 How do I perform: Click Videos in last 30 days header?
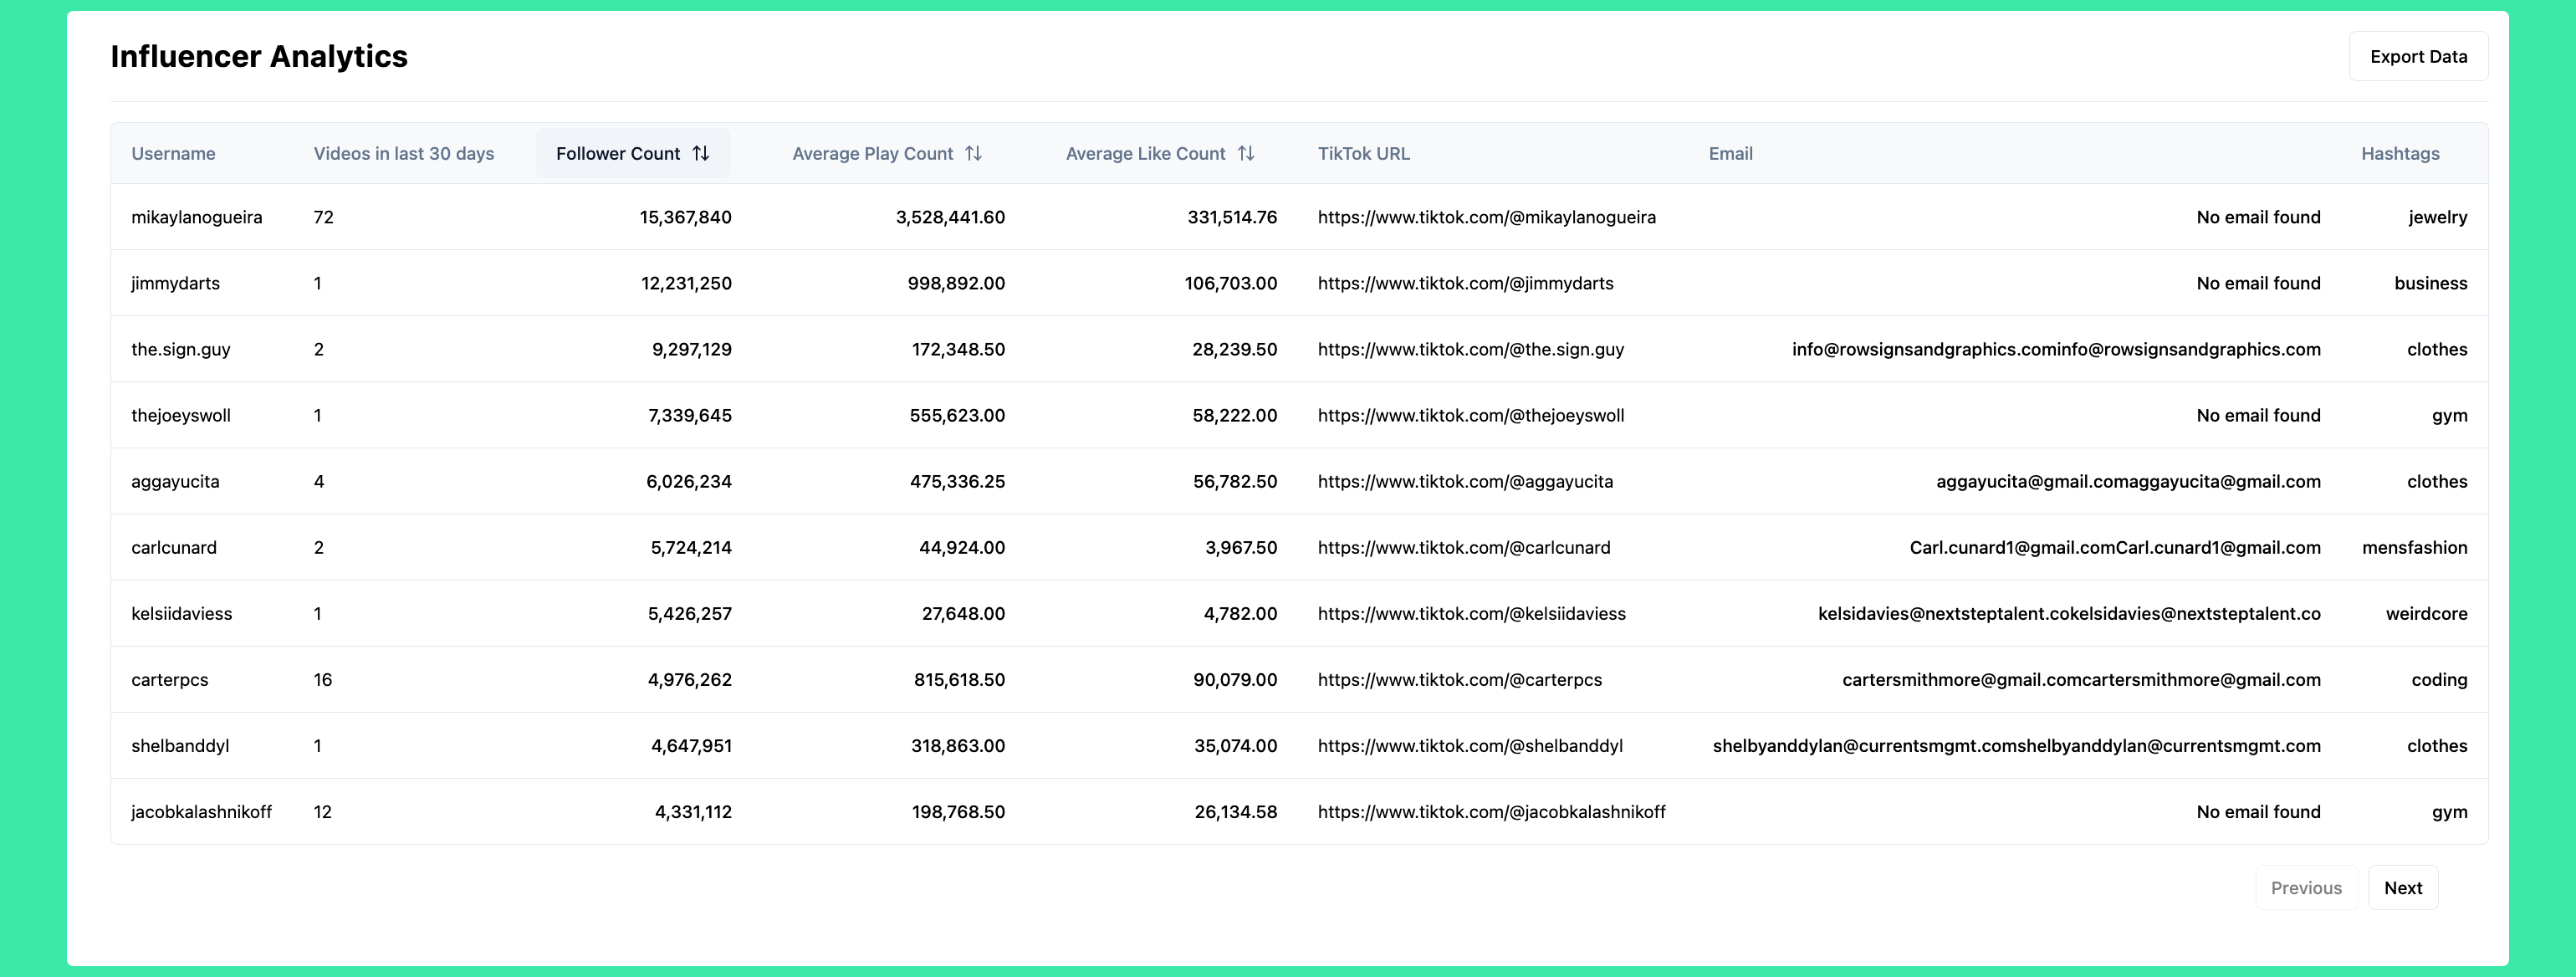click(403, 153)
